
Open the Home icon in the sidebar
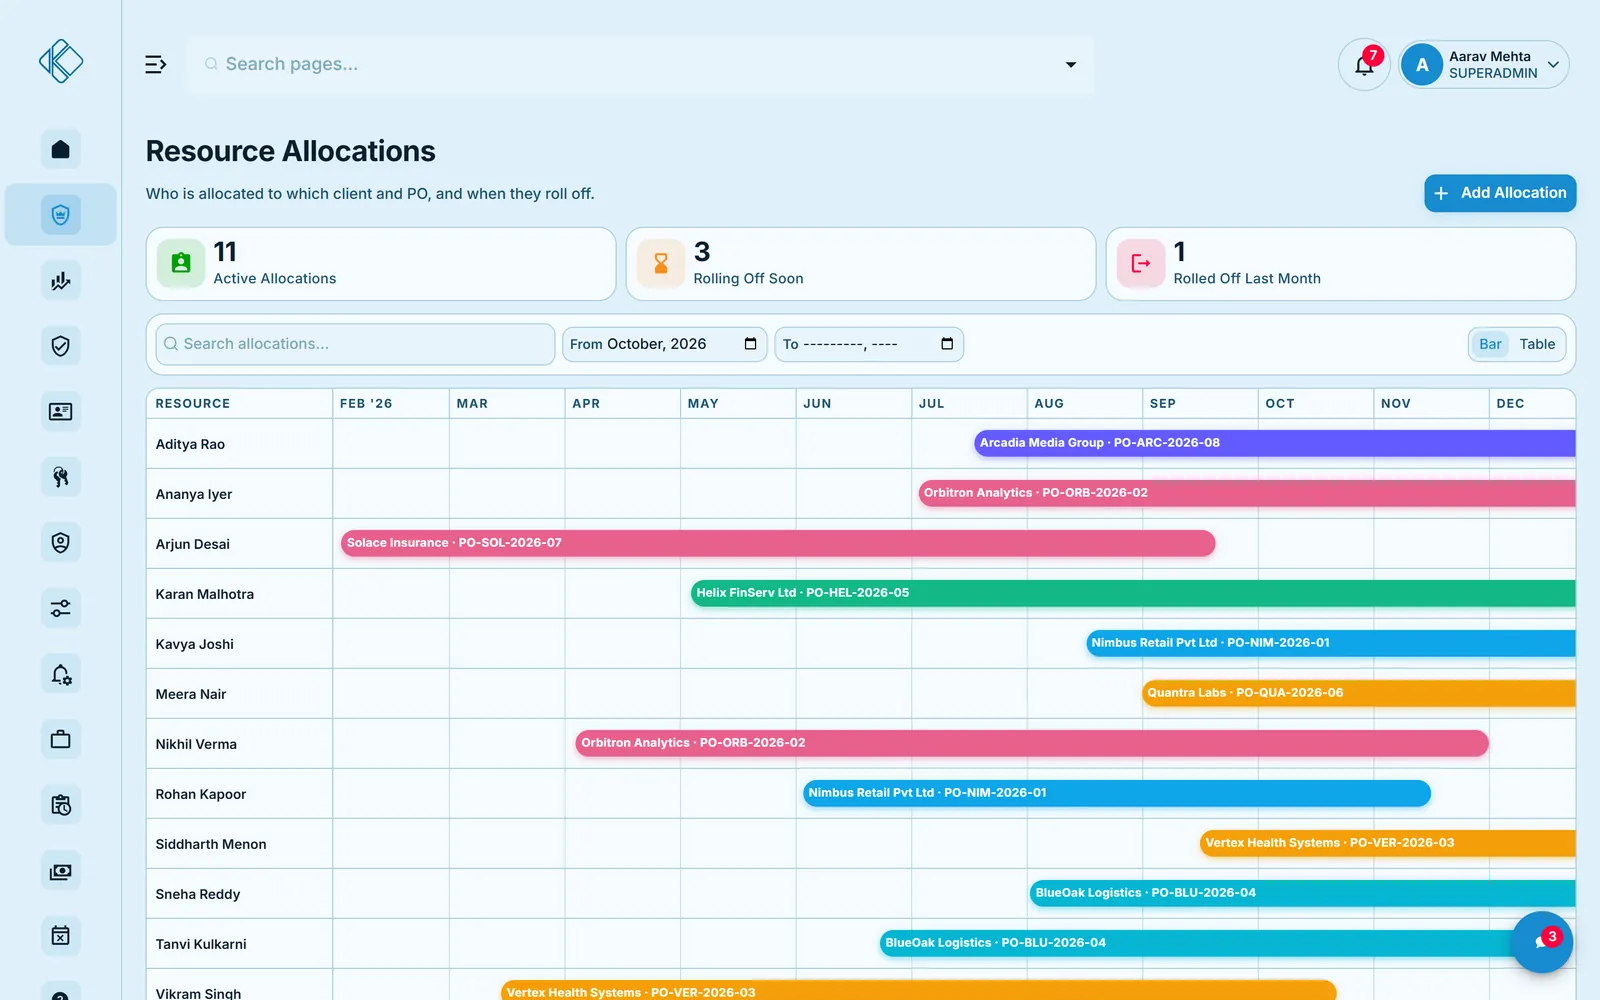(x=60, y=149)
